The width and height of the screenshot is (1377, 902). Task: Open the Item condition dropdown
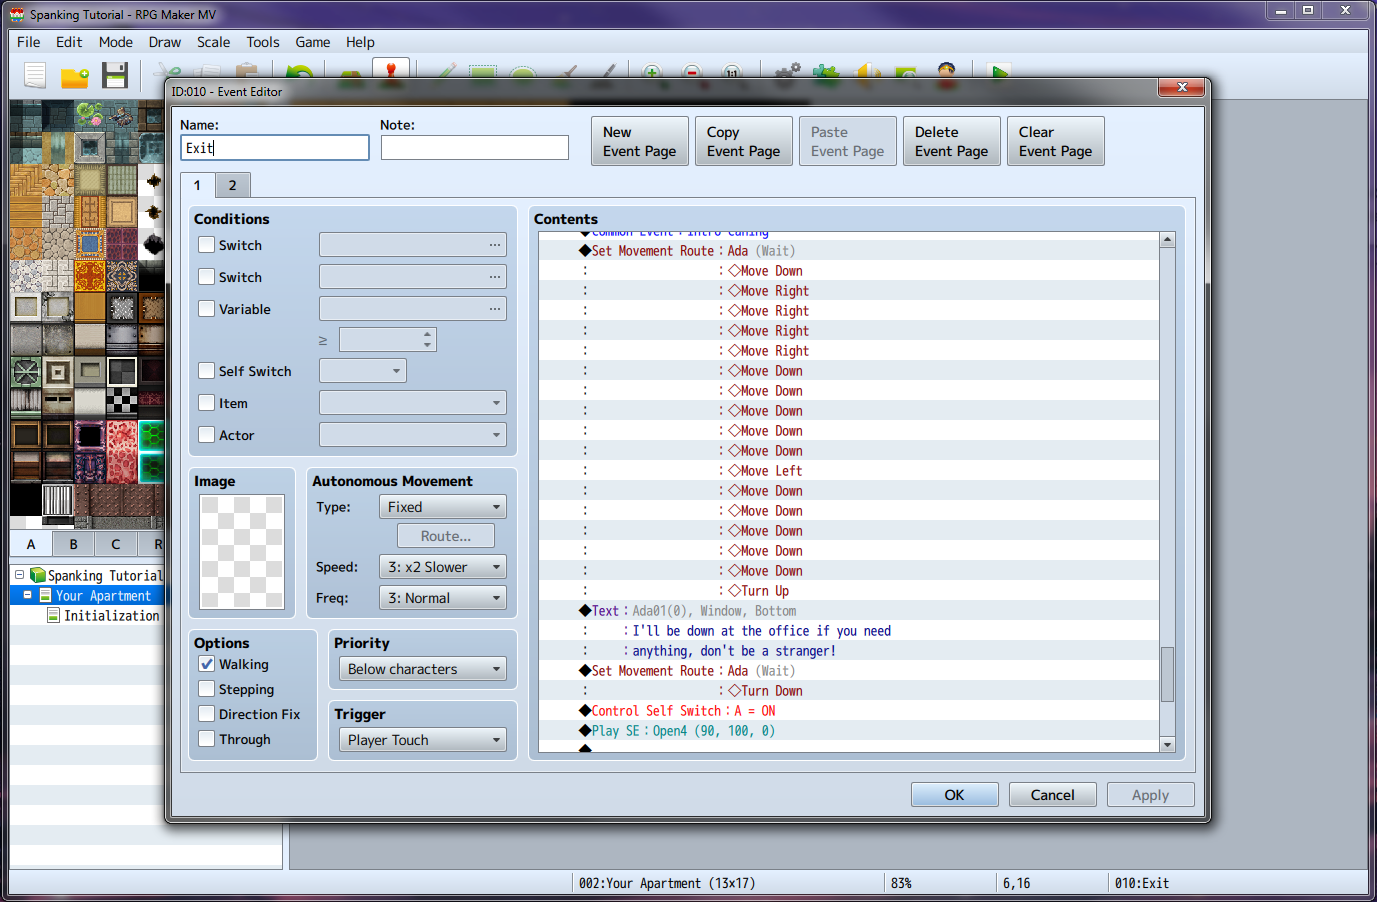(x=413, y=403)
